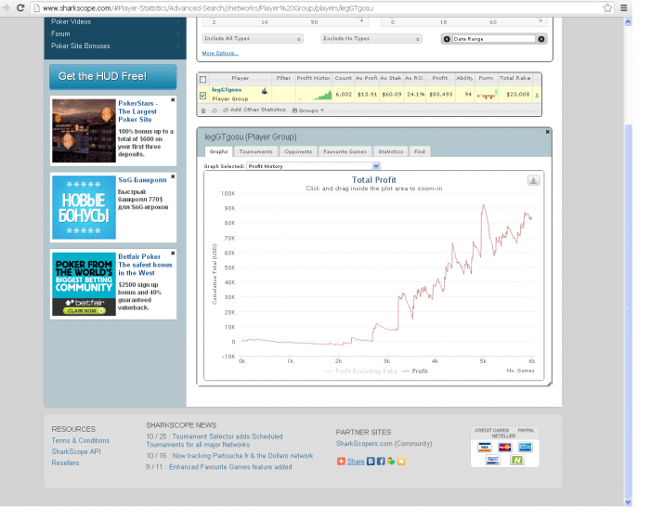Open the Opponents tab
The height and width of the screenshot is (520, 650).
coord(298,151)
